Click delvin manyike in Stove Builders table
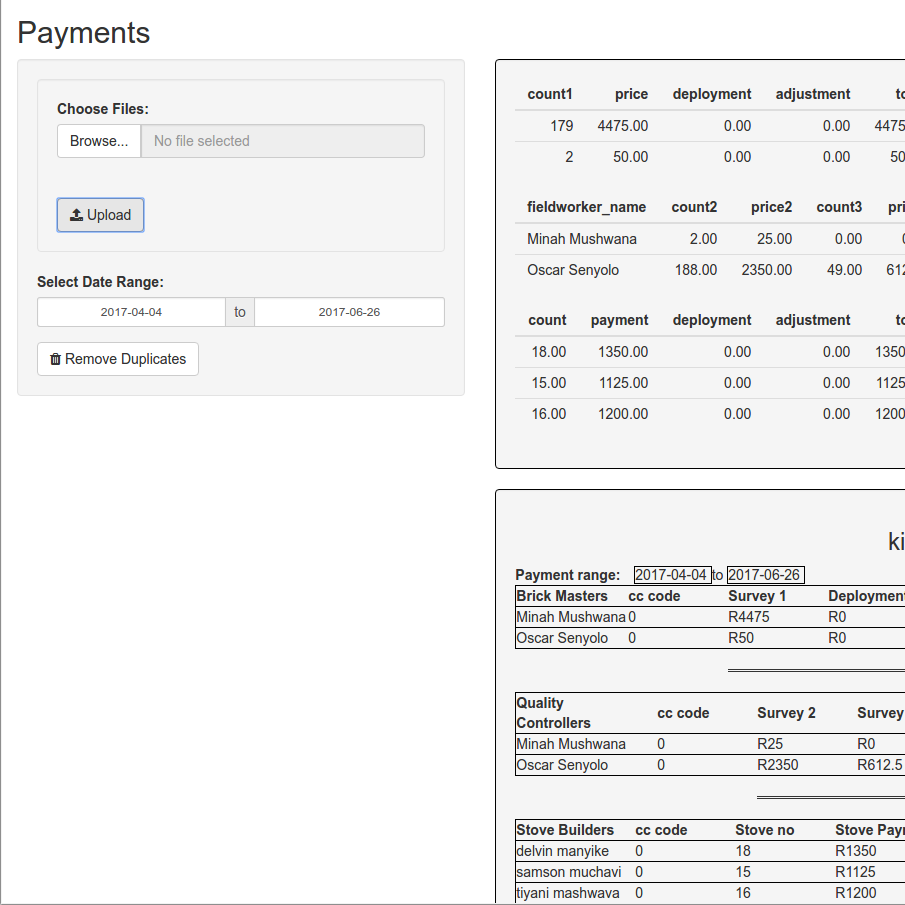This screenshot has width=905, height=905. click(562, 851)
